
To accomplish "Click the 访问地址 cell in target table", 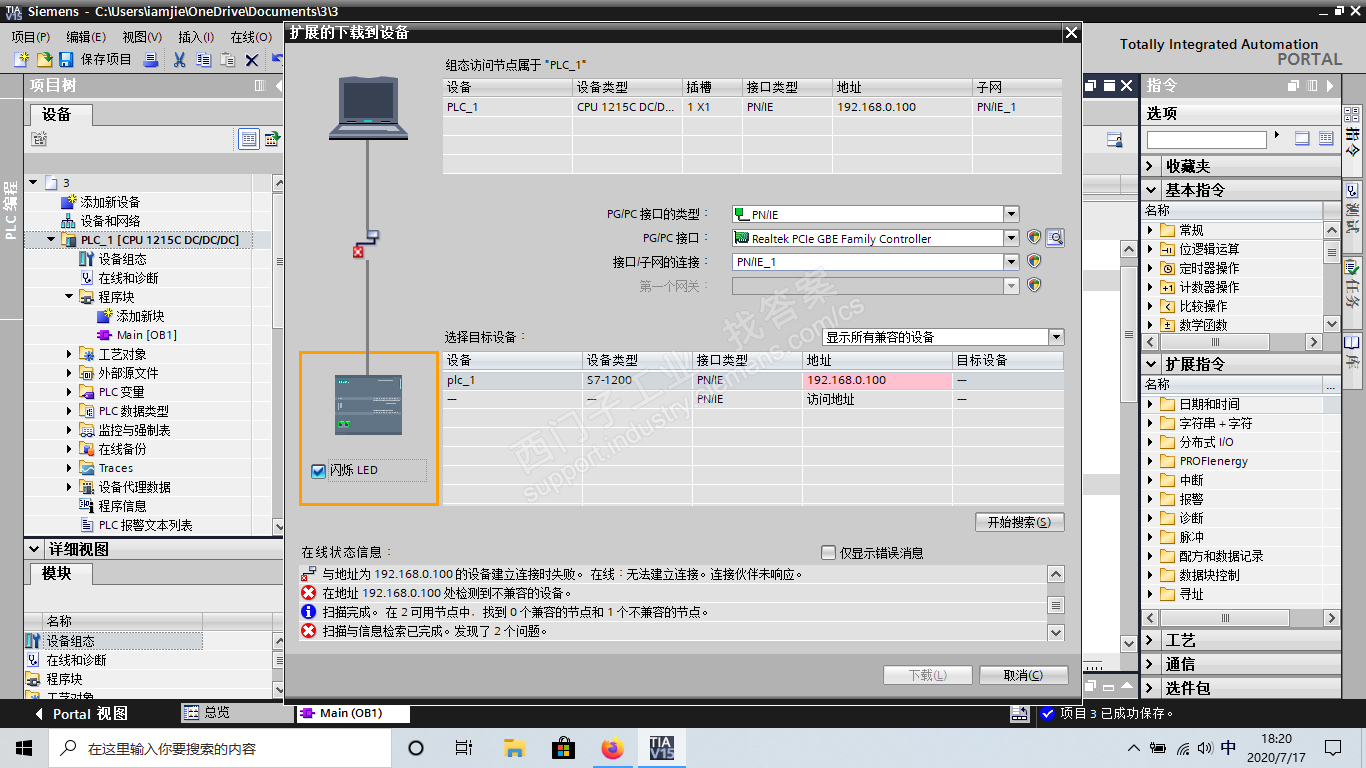I will (x=878, y=399).
